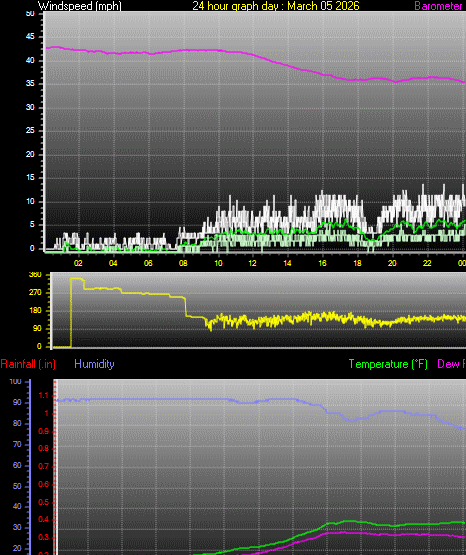466x555 pixels.
Task: Click the 22 hour label on time axis
Action: [x=427, y=263]
